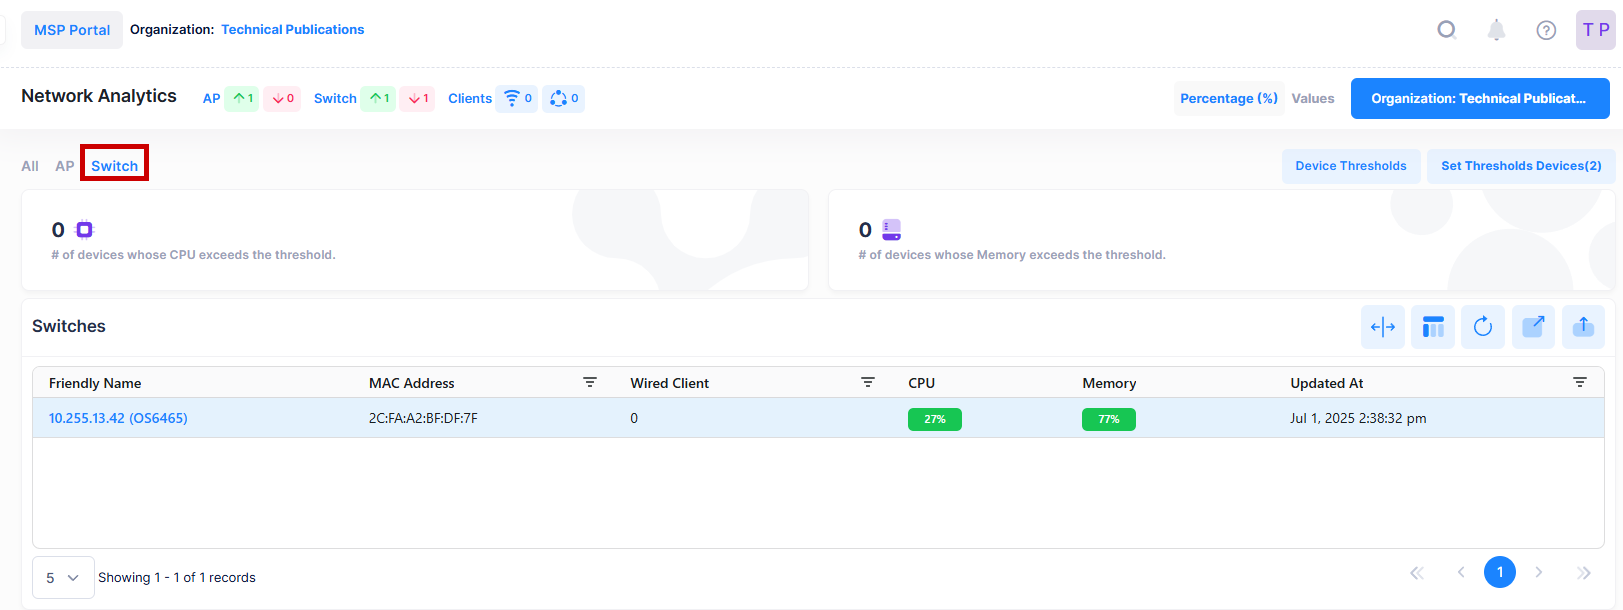
Task: Open the Updated At column filter
Action: click(1580, 383)
